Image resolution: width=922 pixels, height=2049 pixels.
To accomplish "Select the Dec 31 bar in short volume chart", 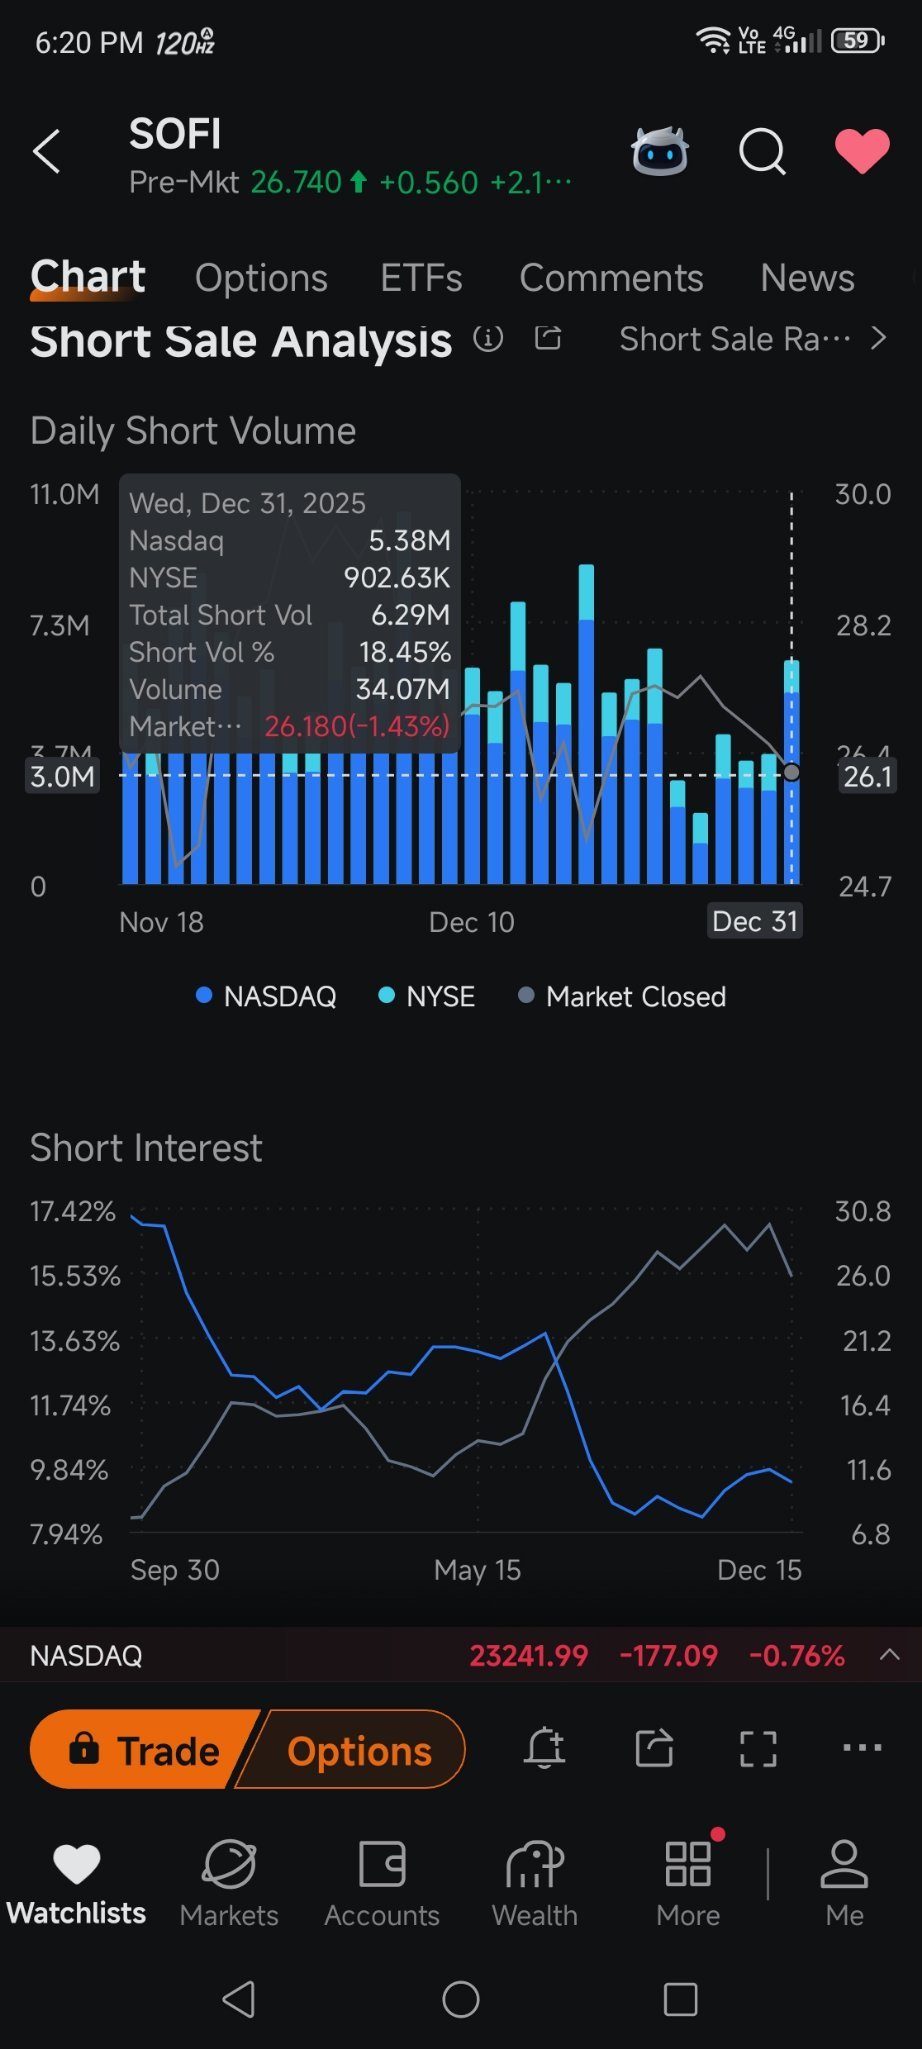I will pyautogui.click(x=791, y=772).
